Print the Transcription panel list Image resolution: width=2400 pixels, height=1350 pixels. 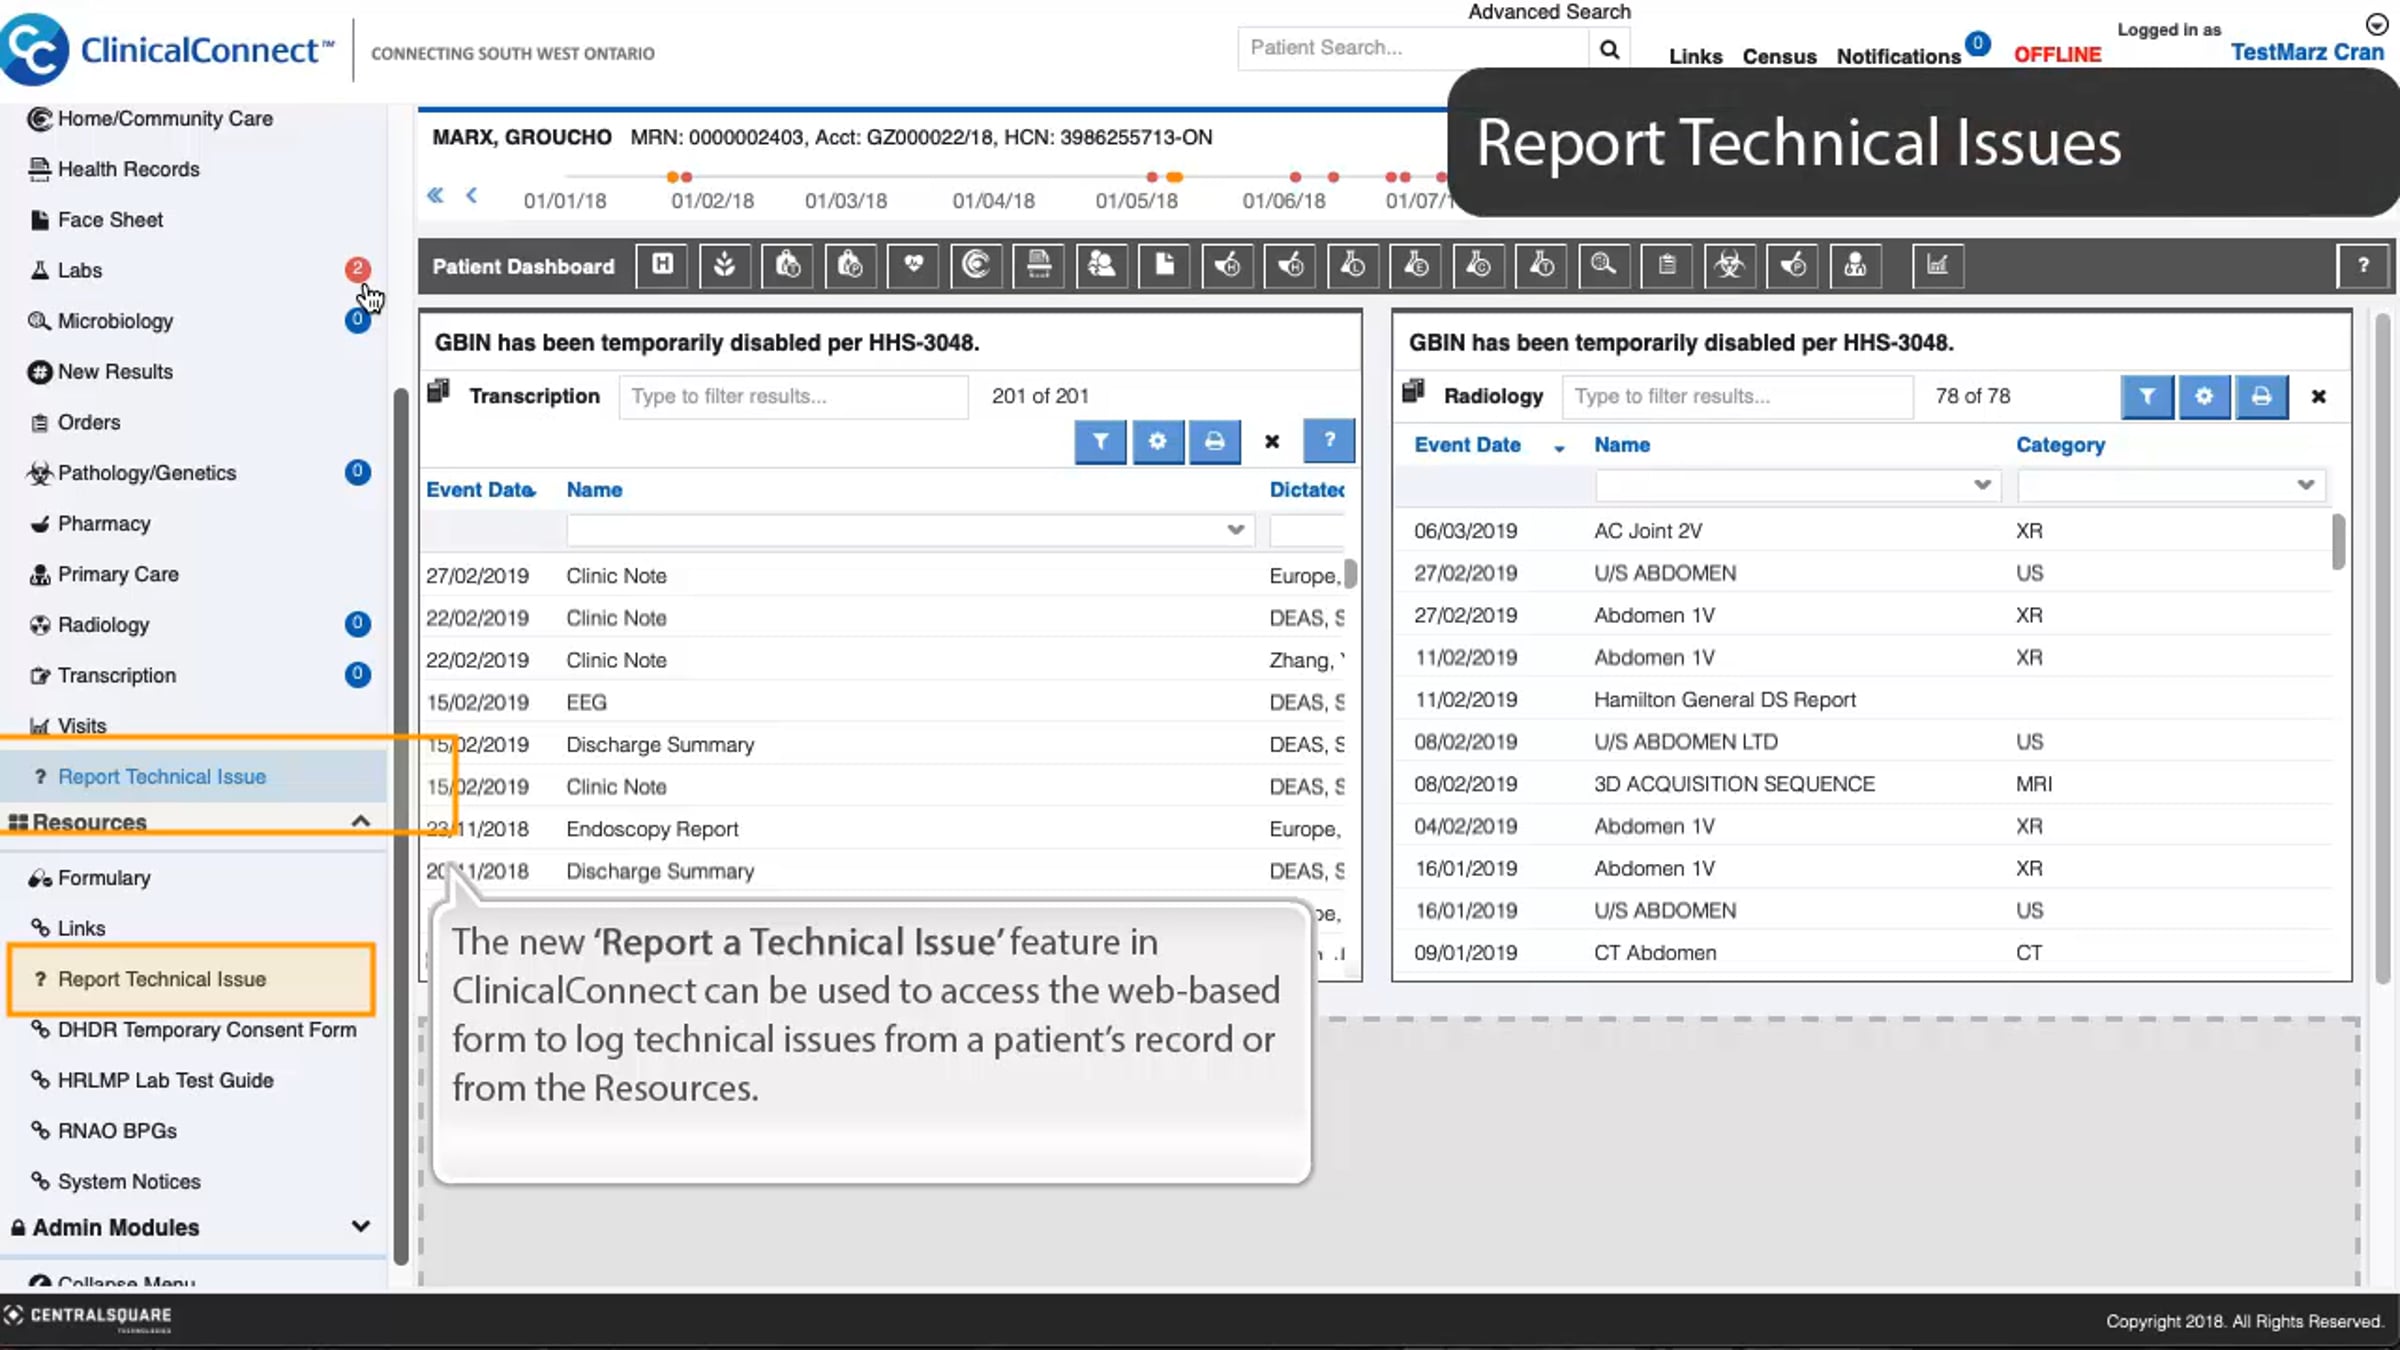1214,441
